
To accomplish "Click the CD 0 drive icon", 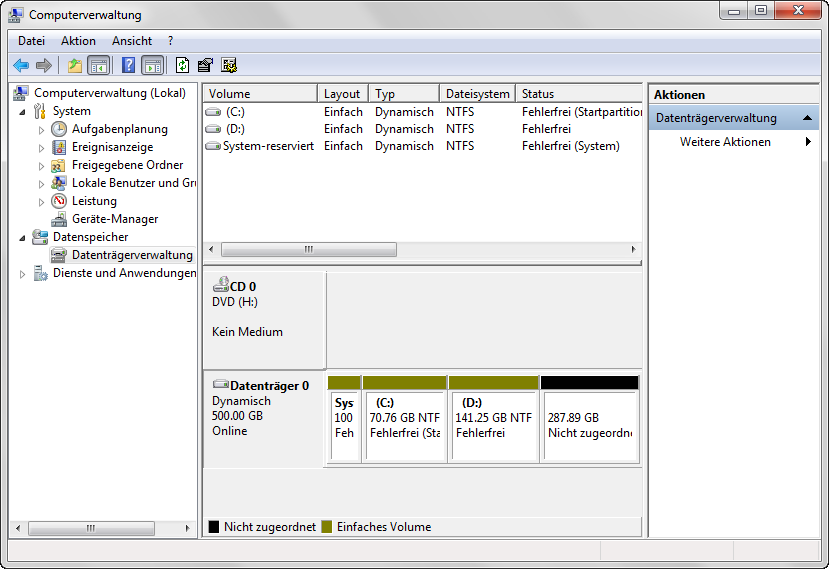I will coord(221,284).
